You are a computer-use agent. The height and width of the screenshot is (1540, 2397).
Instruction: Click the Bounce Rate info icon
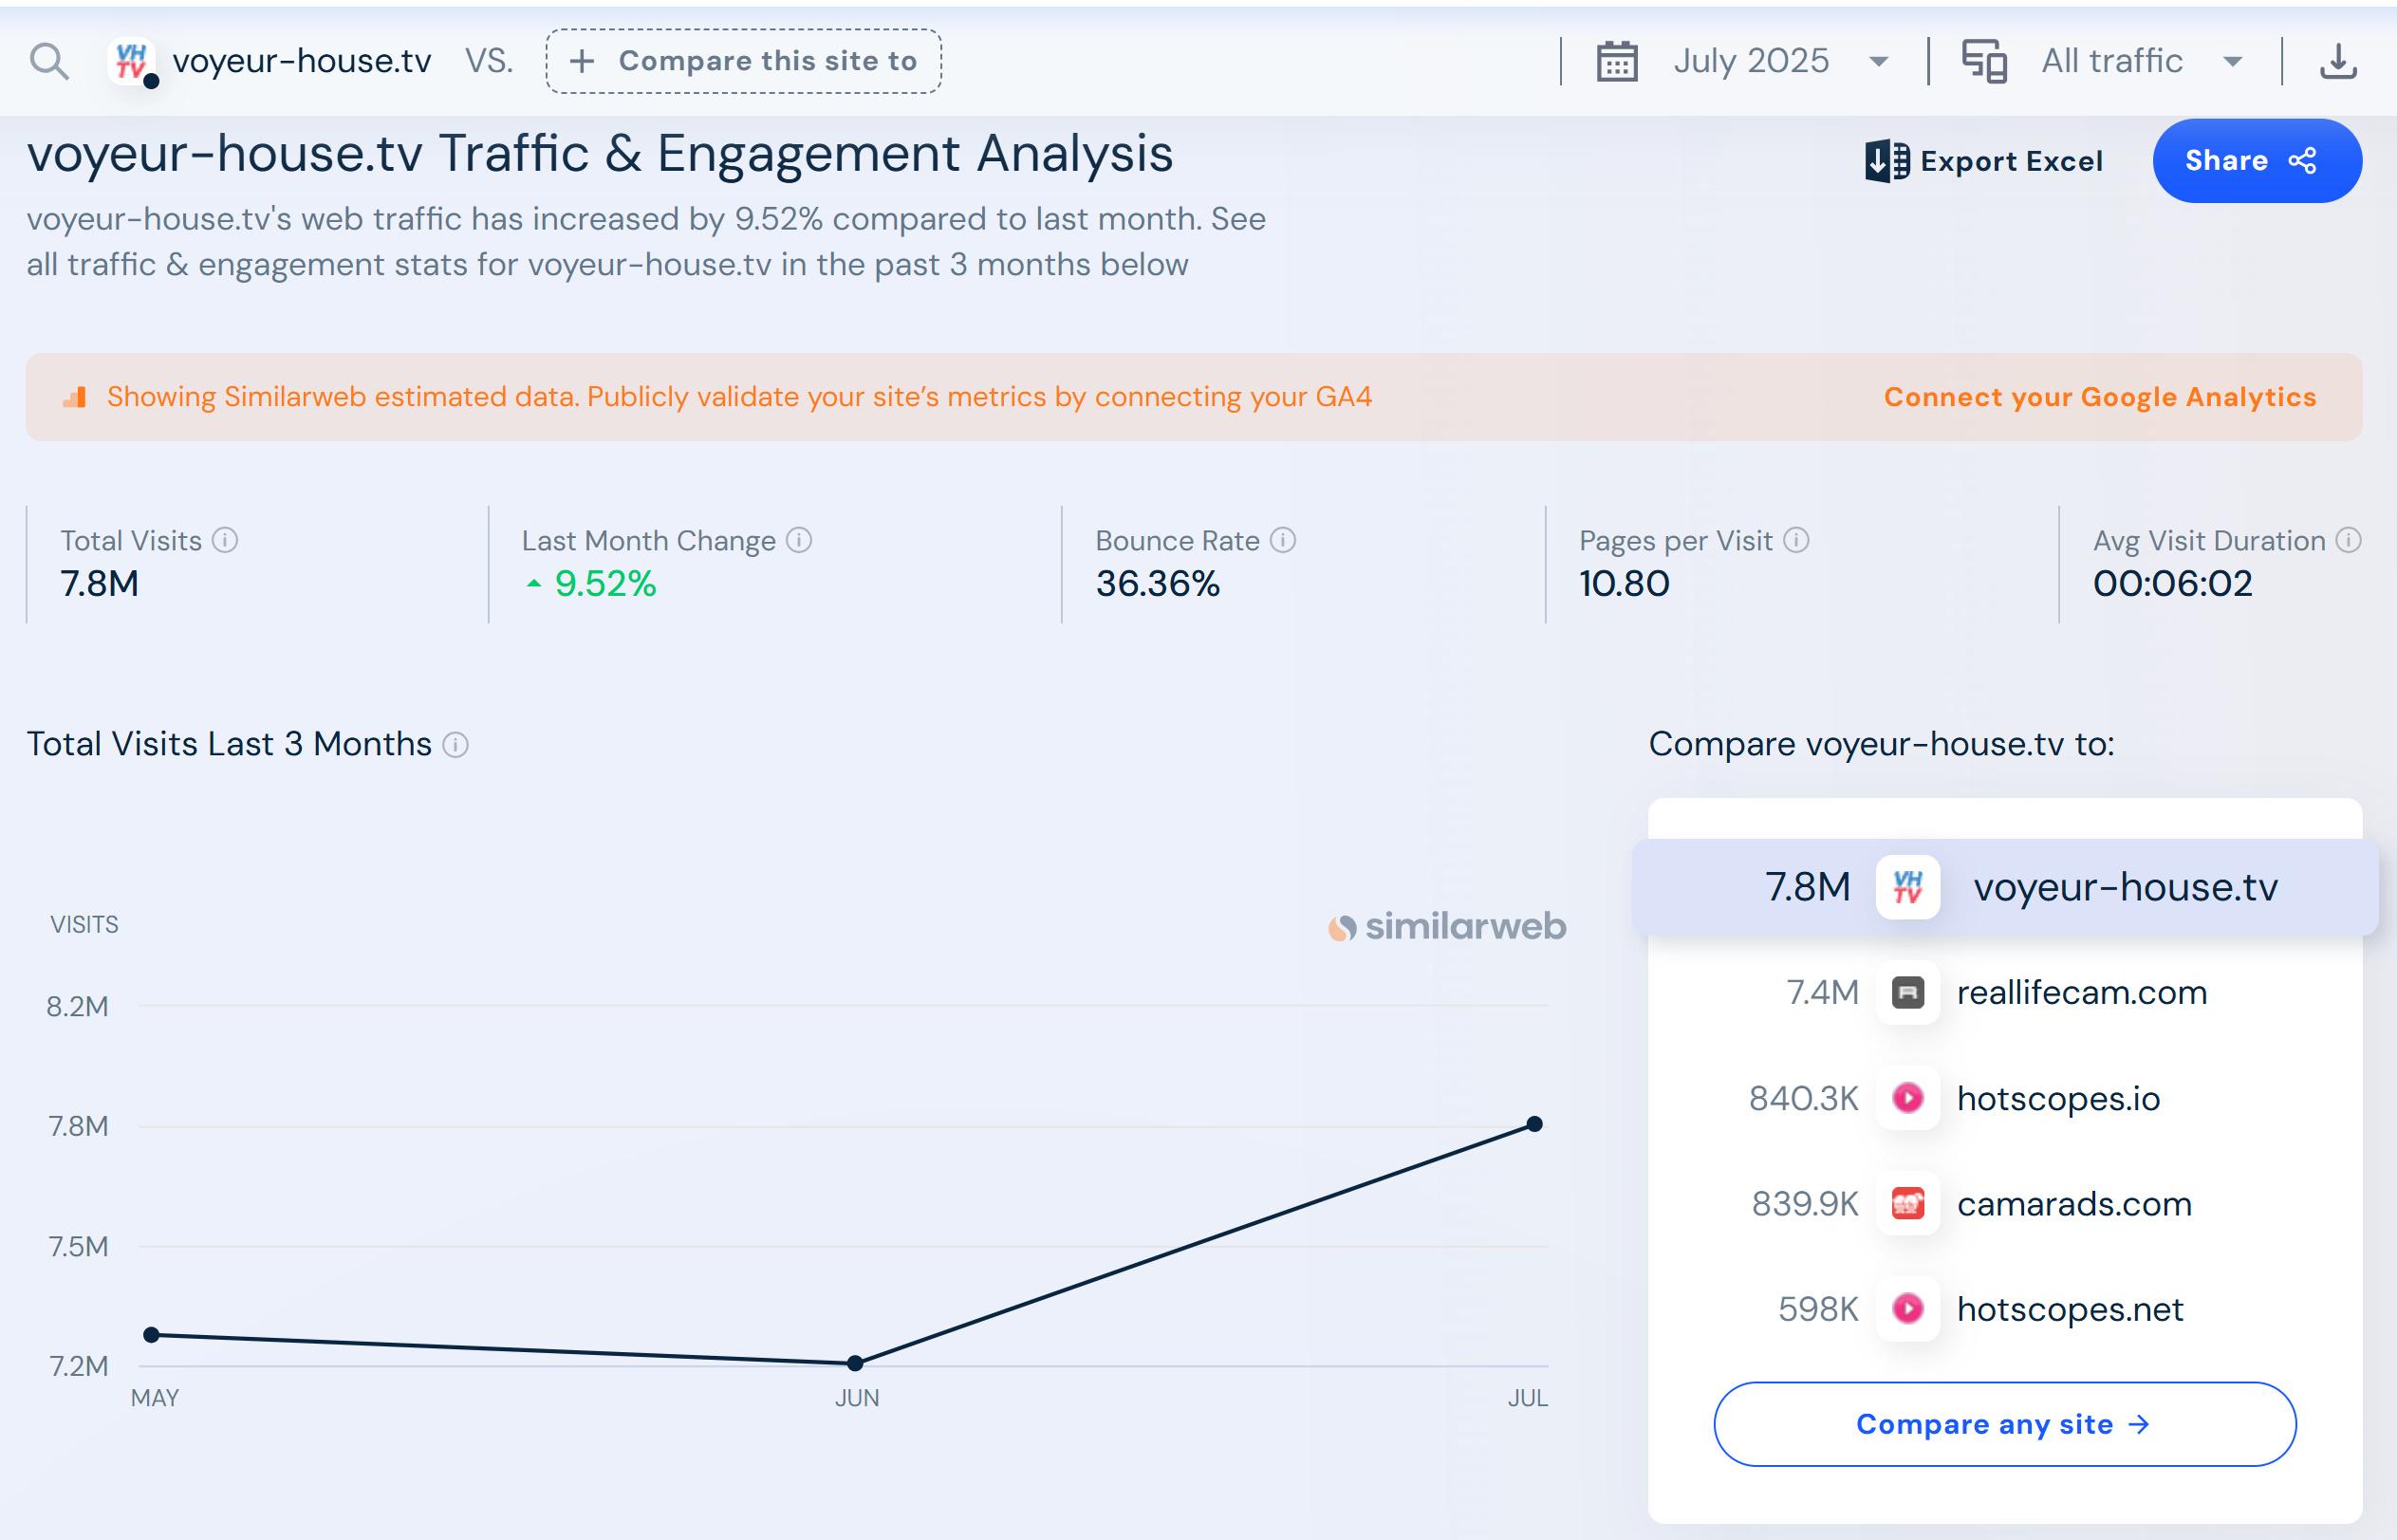click(1283, 541)
